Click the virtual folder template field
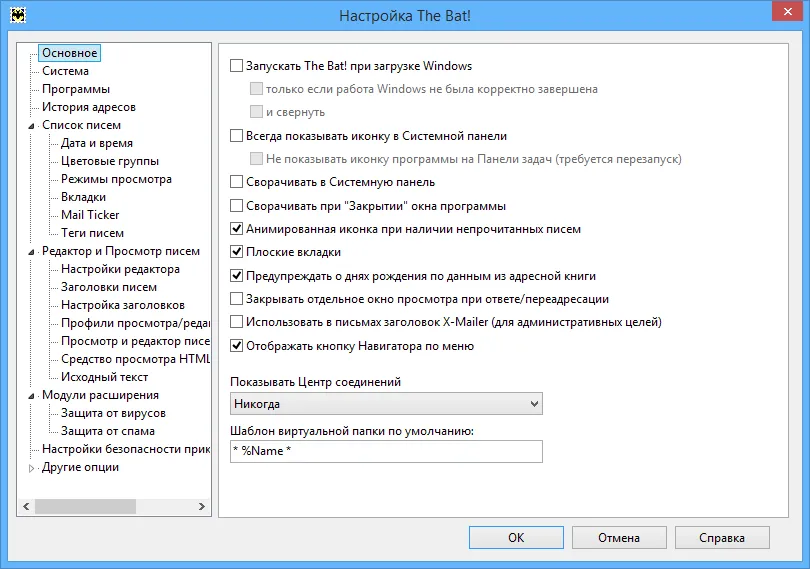 coord(386,451)
